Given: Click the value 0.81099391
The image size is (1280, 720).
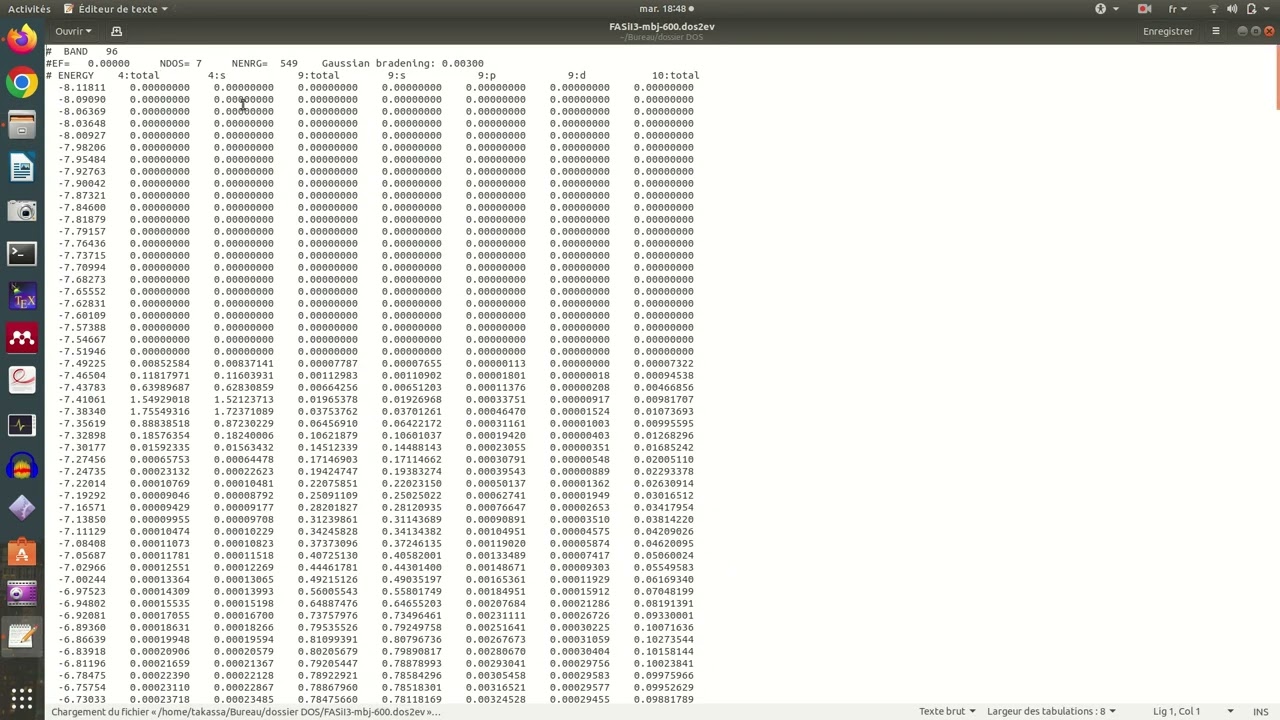Looking at the screenshot, I should tap(327, 639).
